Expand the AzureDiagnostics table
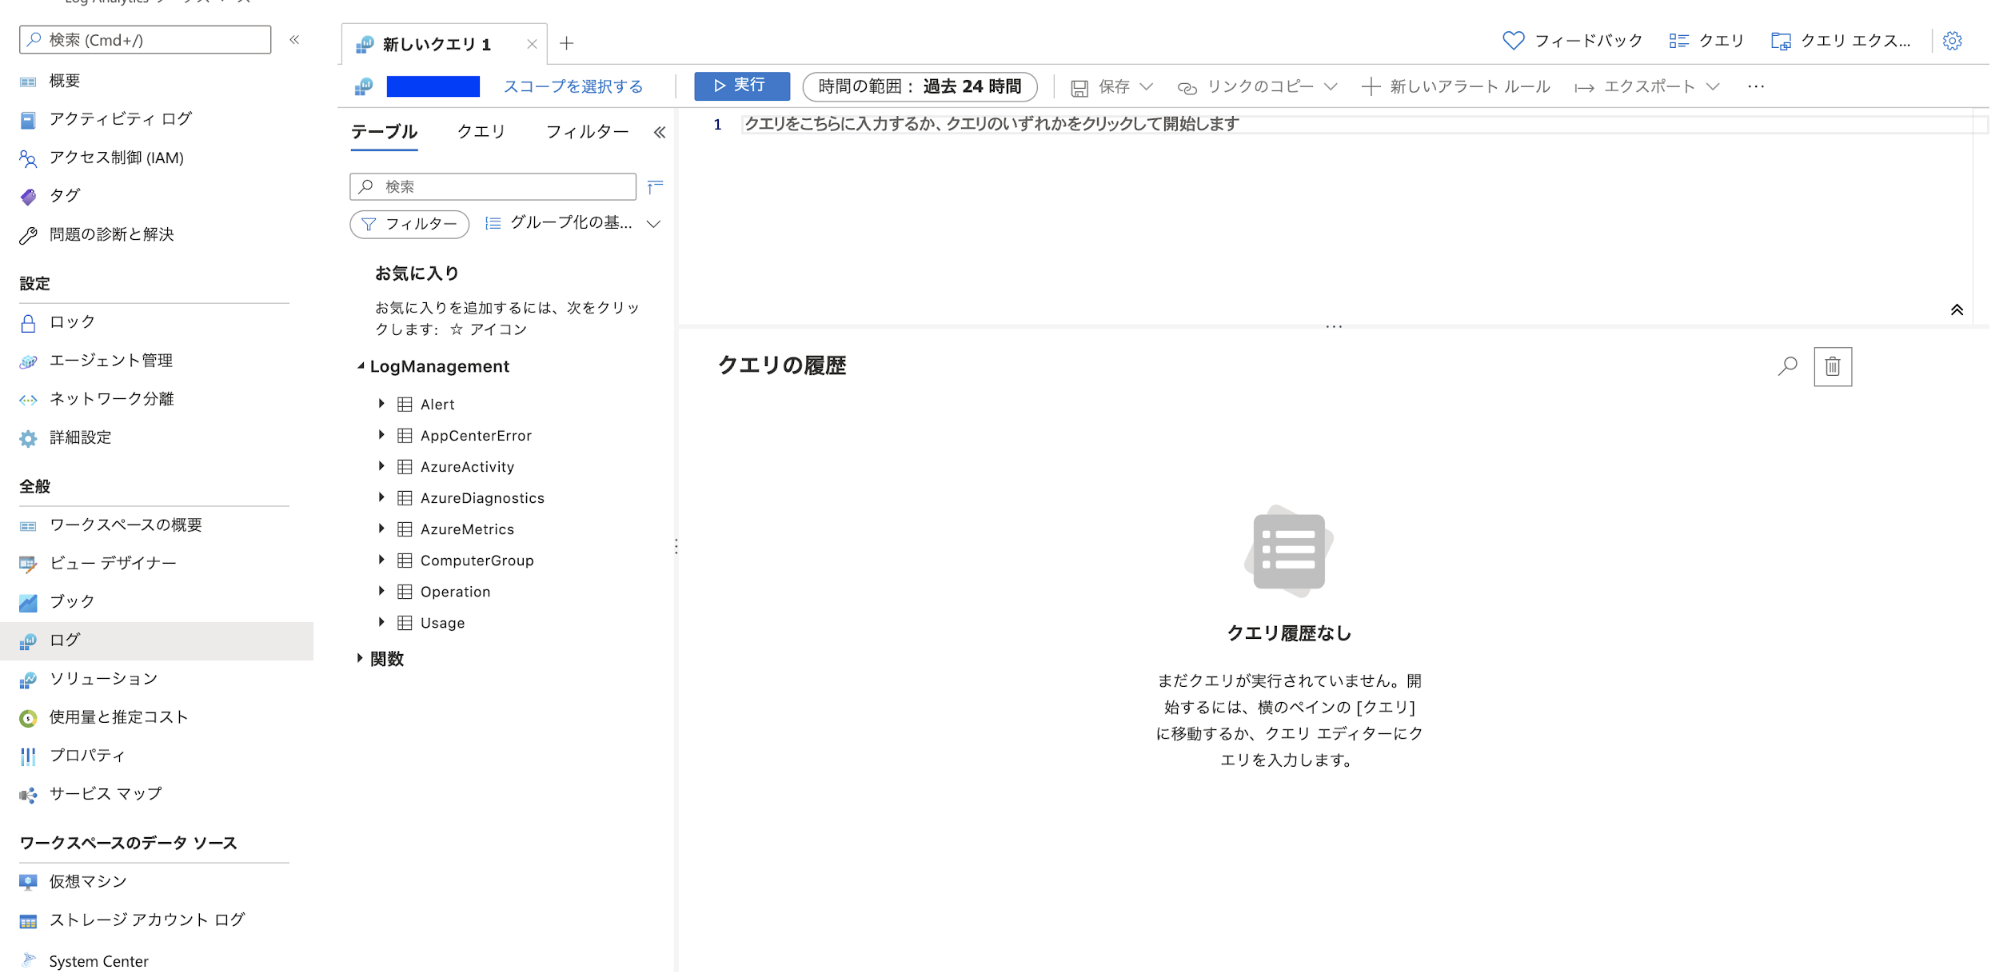The height and width of the screenshot is (972, 1999). pos(381,497)
